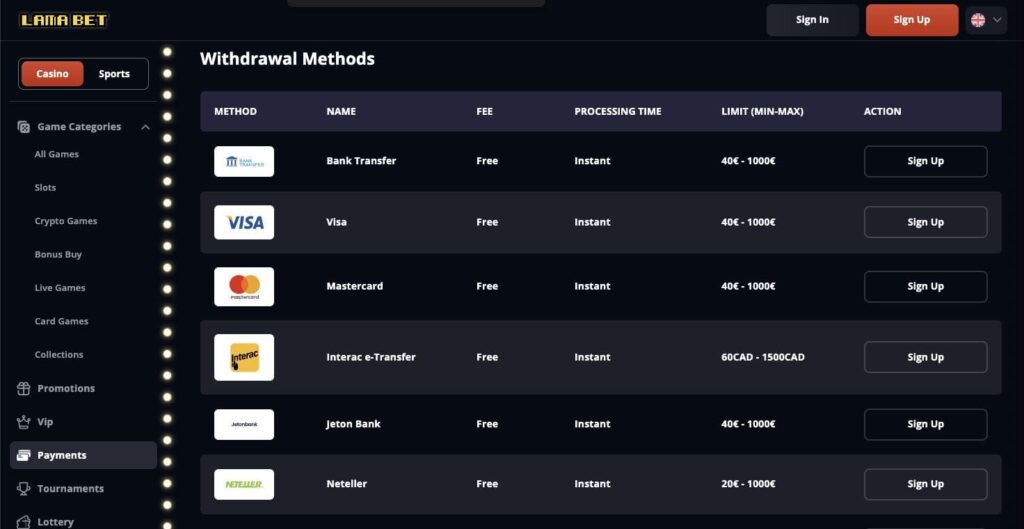This screenshot has height=529, width=1024.
Task: Open All Games category
Action: tap(56, 154)
